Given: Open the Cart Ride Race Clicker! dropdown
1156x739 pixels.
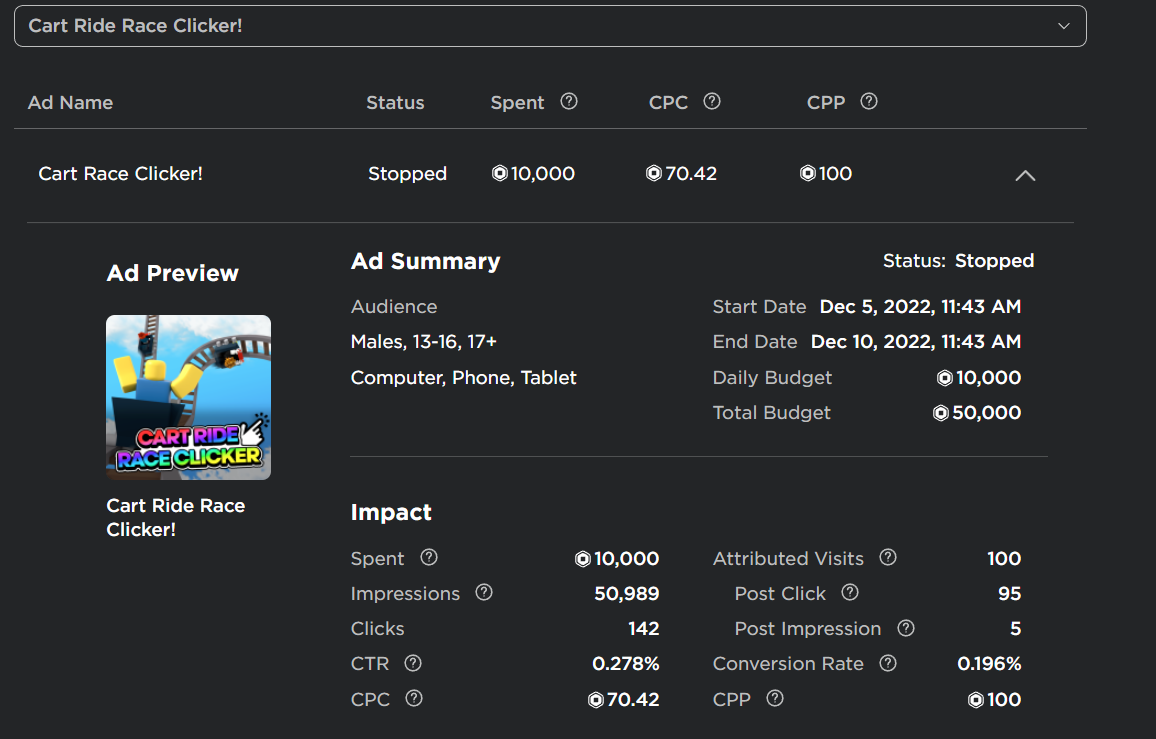Looking at the screenshot, I should (x=550, y=26).
